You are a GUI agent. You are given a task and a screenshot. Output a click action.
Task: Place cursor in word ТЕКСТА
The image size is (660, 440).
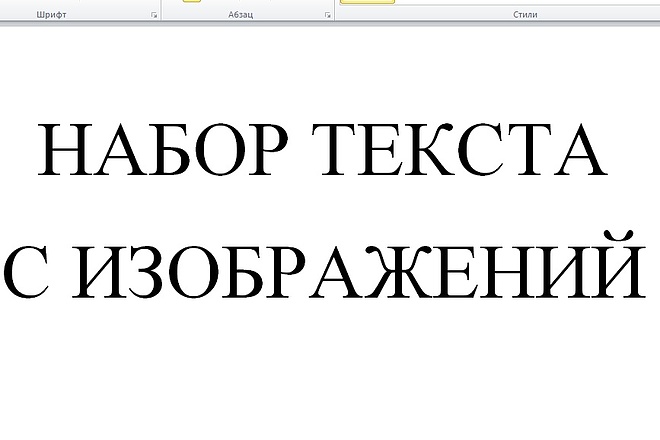[460, 149]
